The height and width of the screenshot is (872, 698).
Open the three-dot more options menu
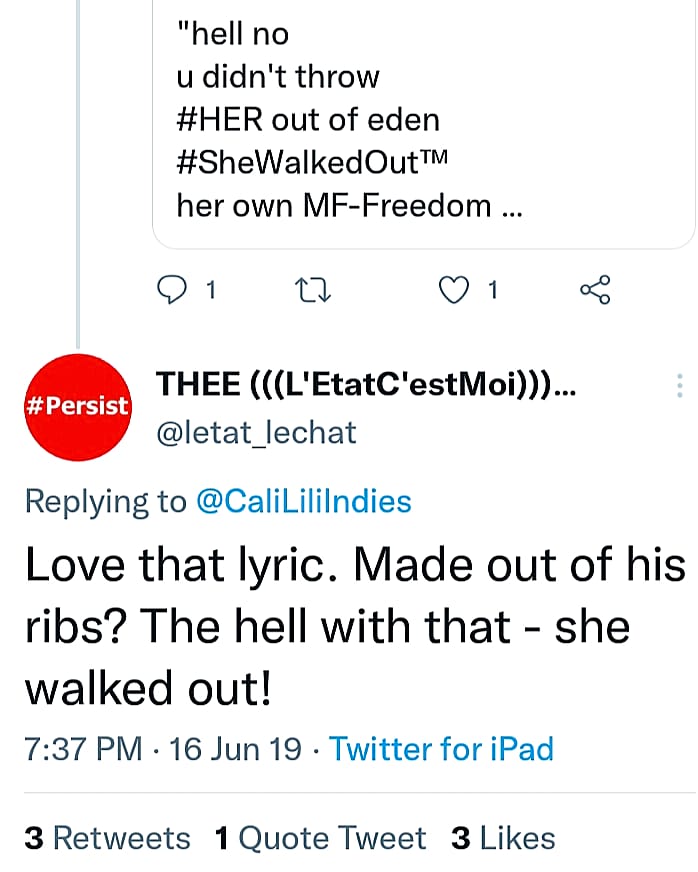tap(680, 386)
